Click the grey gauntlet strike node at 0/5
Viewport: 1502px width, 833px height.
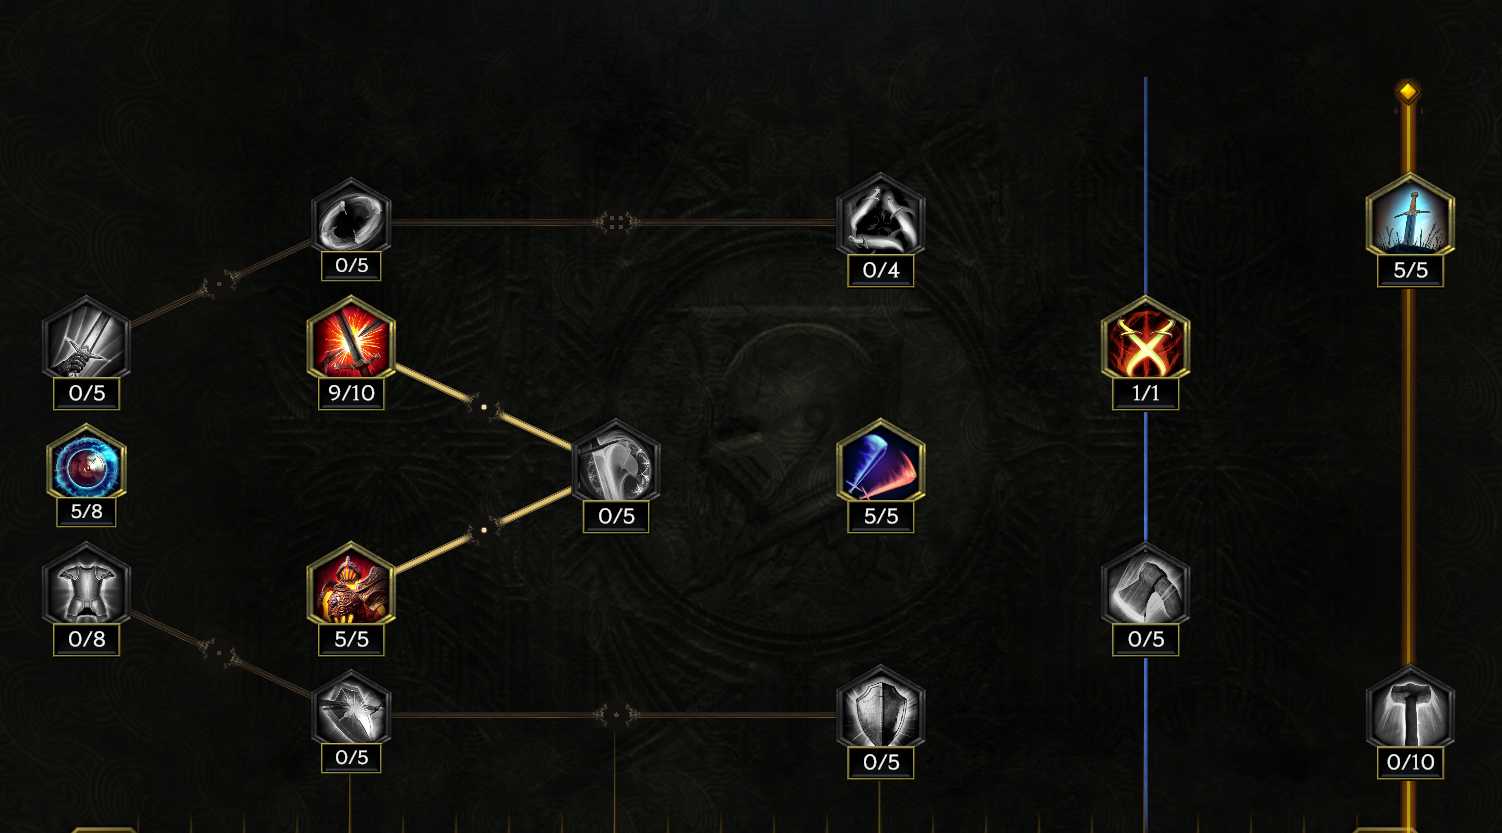pos(86,340)
